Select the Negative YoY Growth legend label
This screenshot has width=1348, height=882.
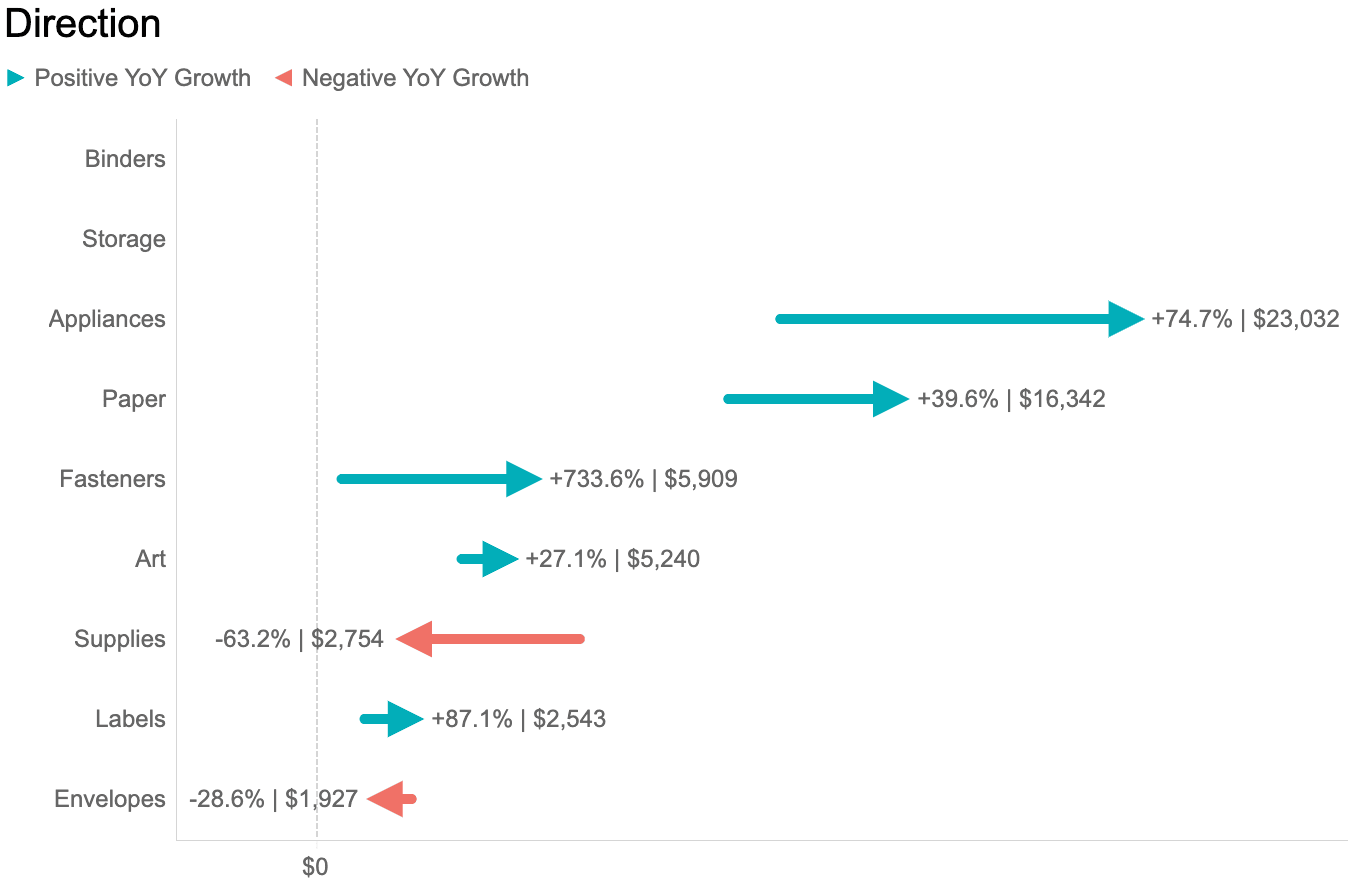click(x=415, y=78)
